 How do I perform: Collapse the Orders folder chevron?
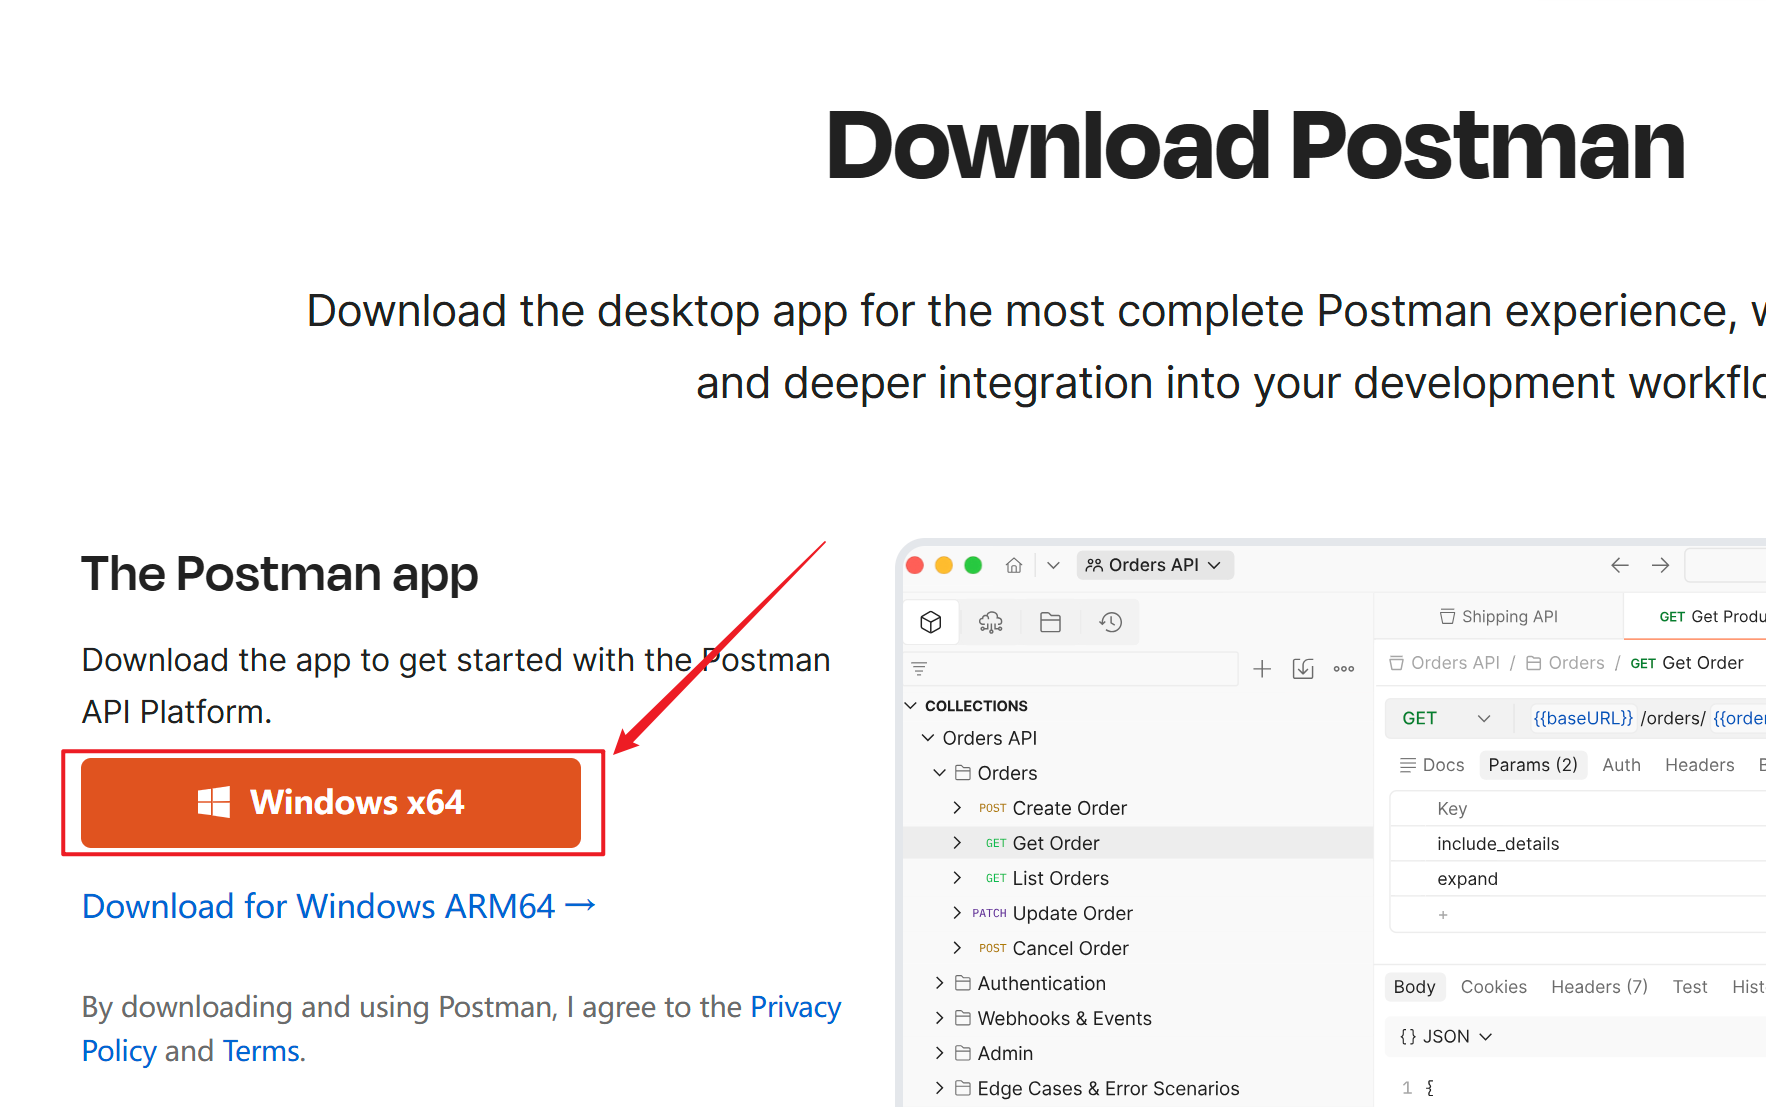click(940, 773)
